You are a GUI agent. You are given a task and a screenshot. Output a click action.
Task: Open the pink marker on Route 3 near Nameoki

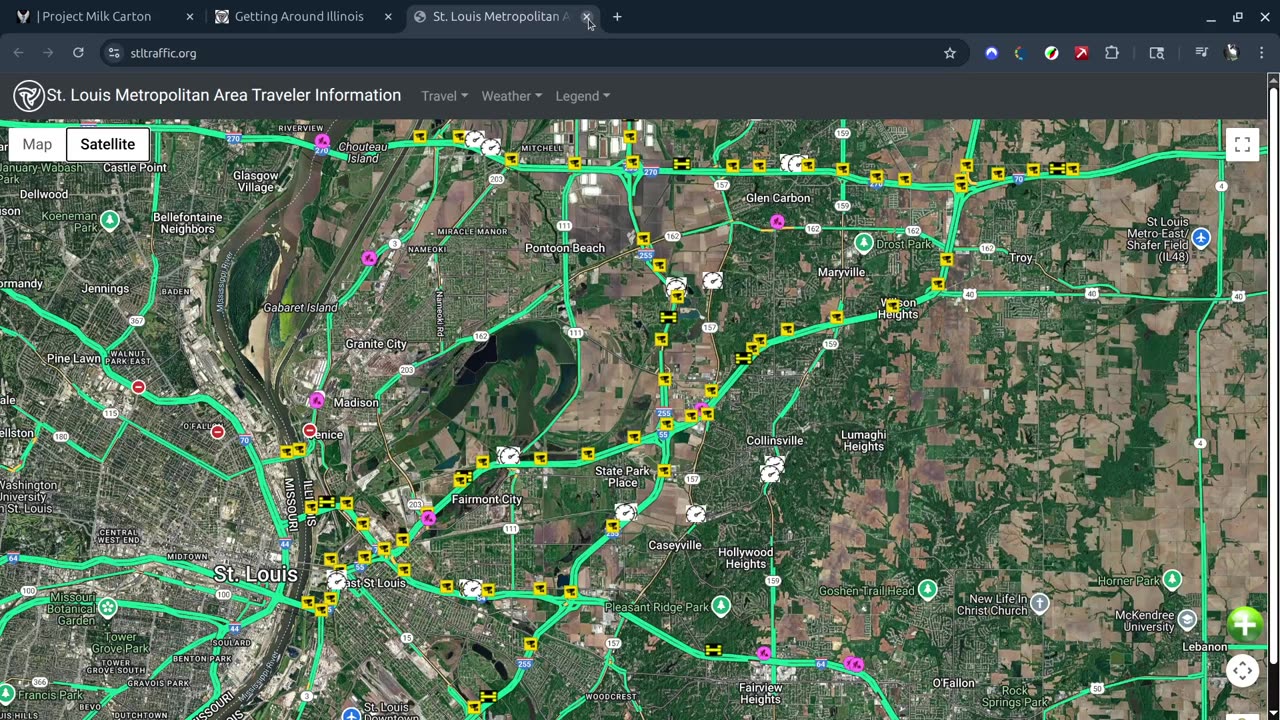coord(369,258)
